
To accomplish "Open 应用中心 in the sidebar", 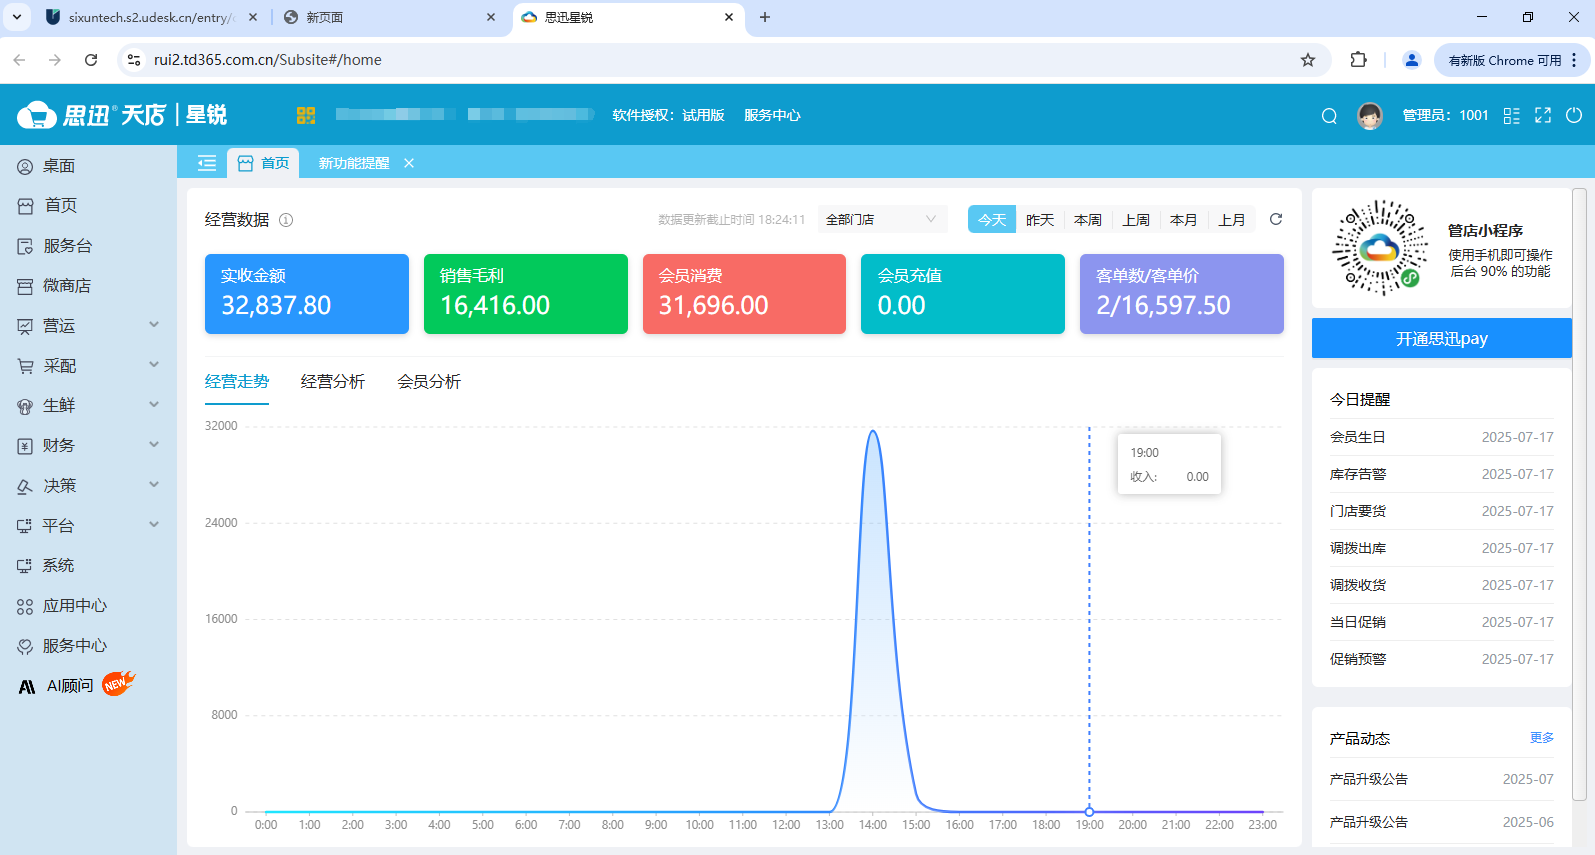I will click(74, 606).
